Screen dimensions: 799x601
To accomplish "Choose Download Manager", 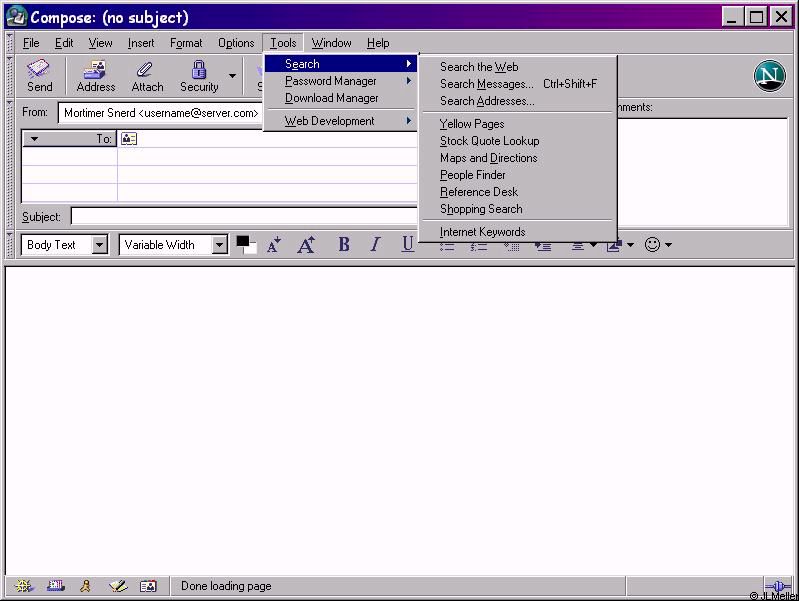I will (340, 98).
